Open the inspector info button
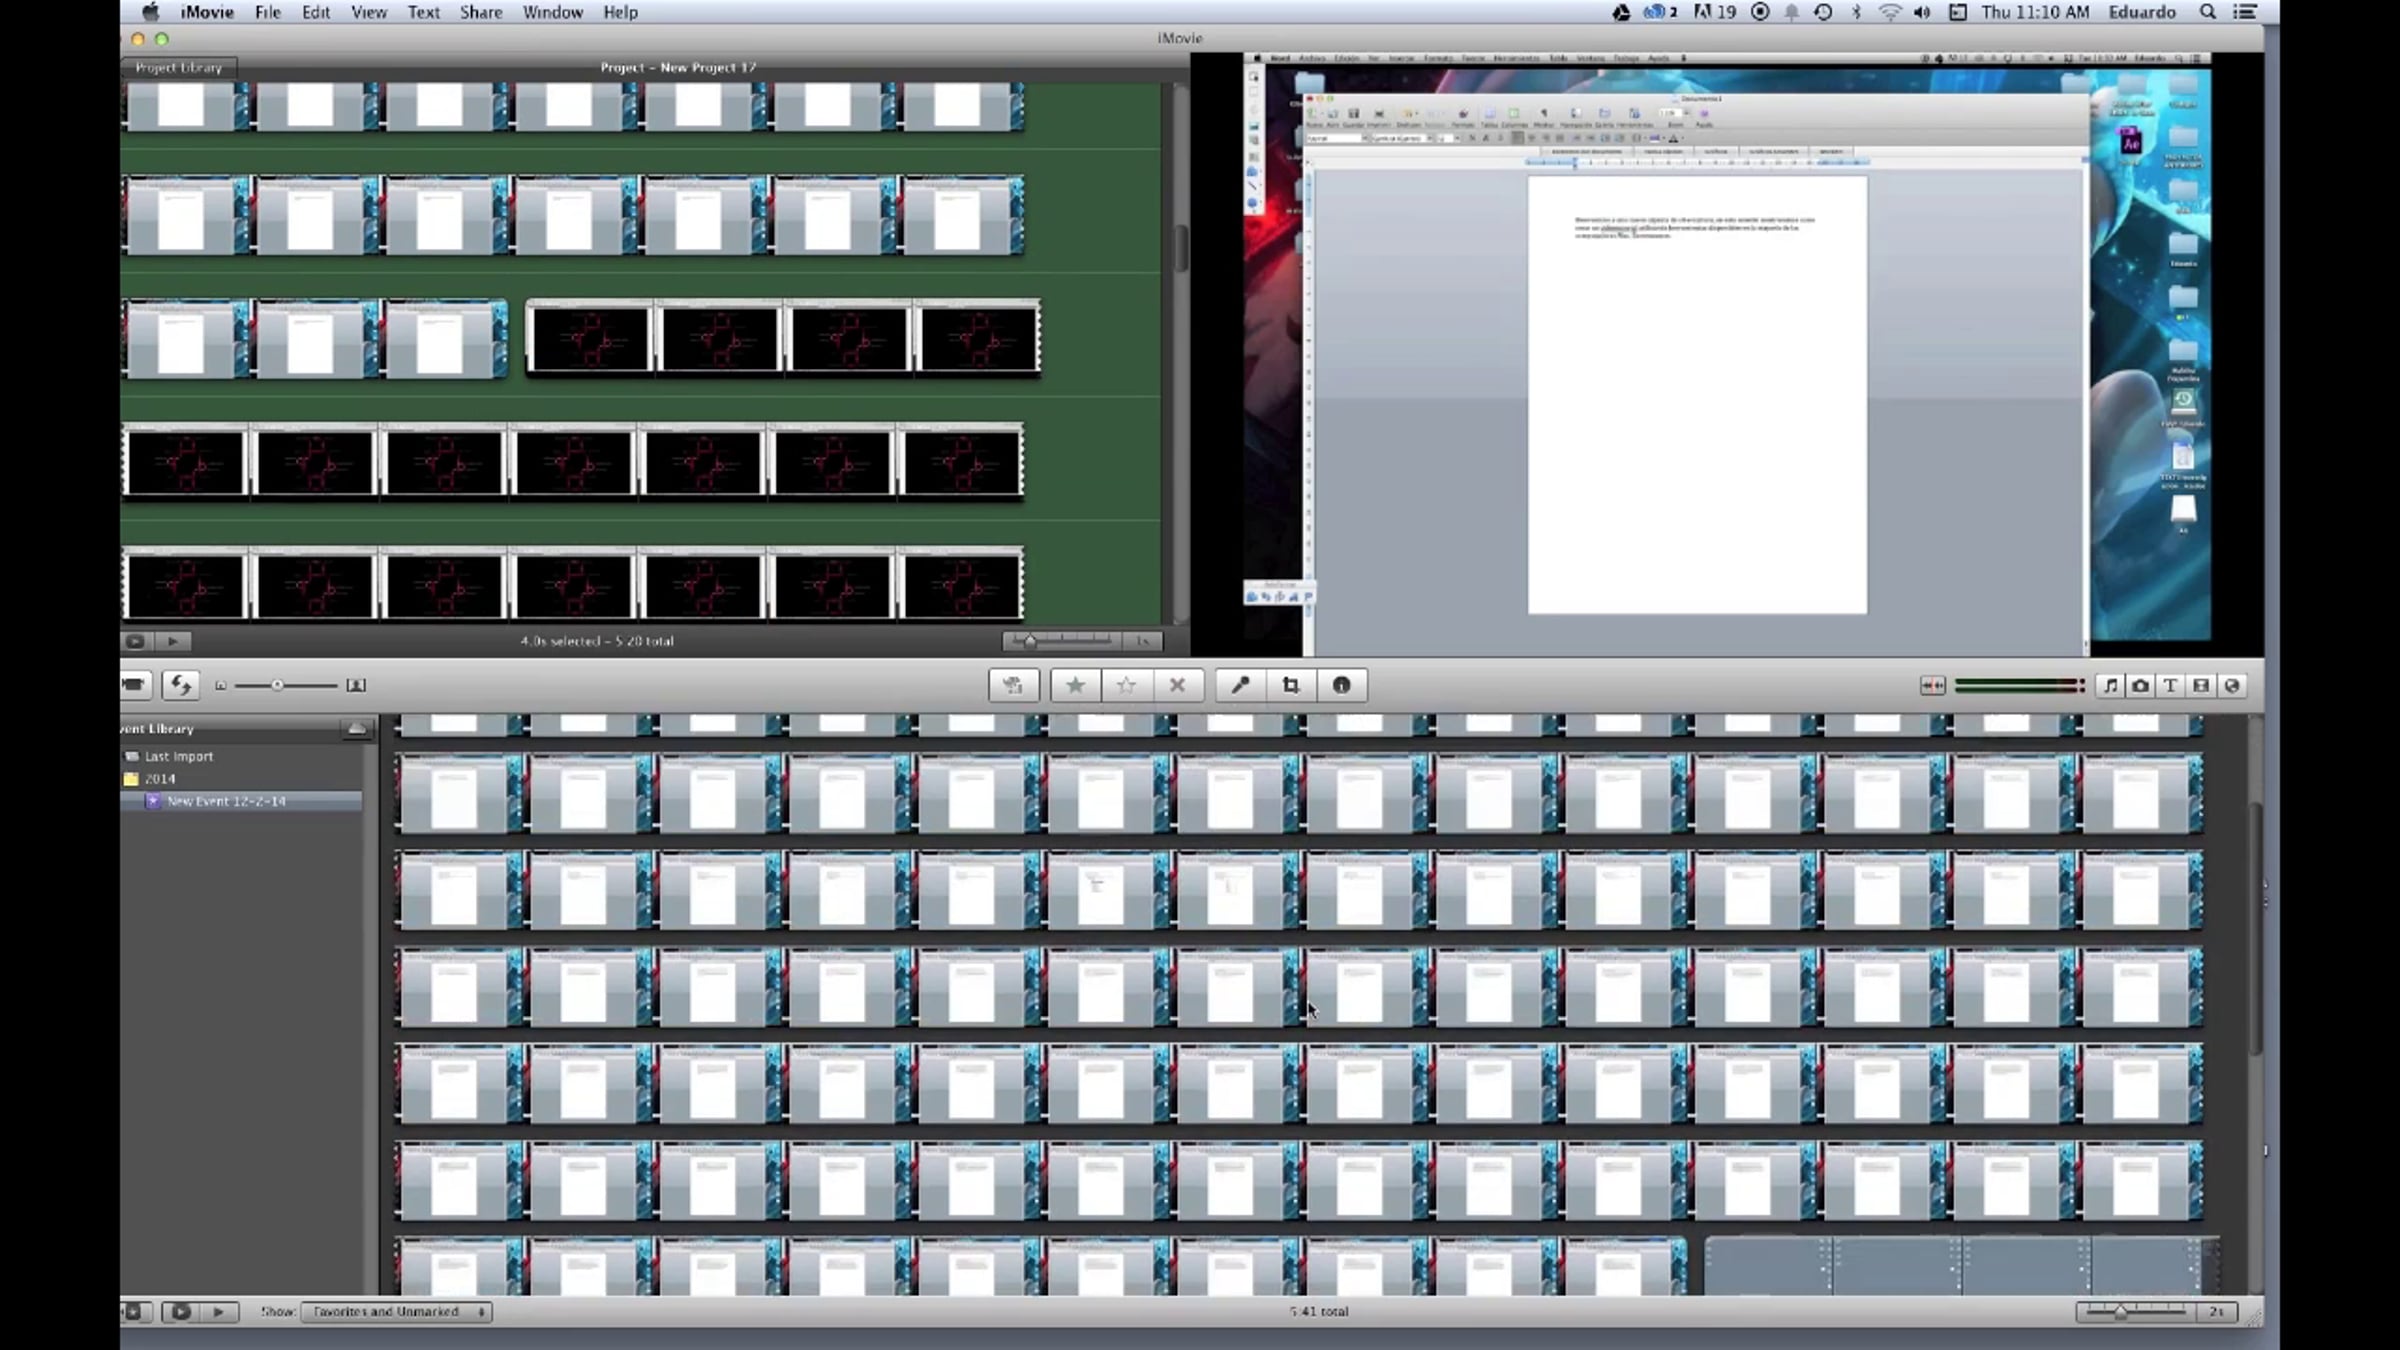 pos(1342,685)
